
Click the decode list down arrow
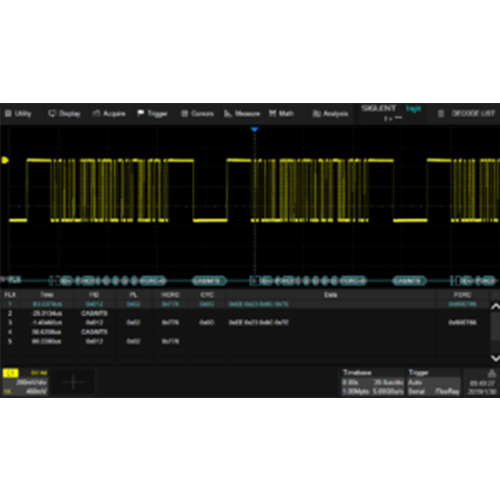[495, 358]
